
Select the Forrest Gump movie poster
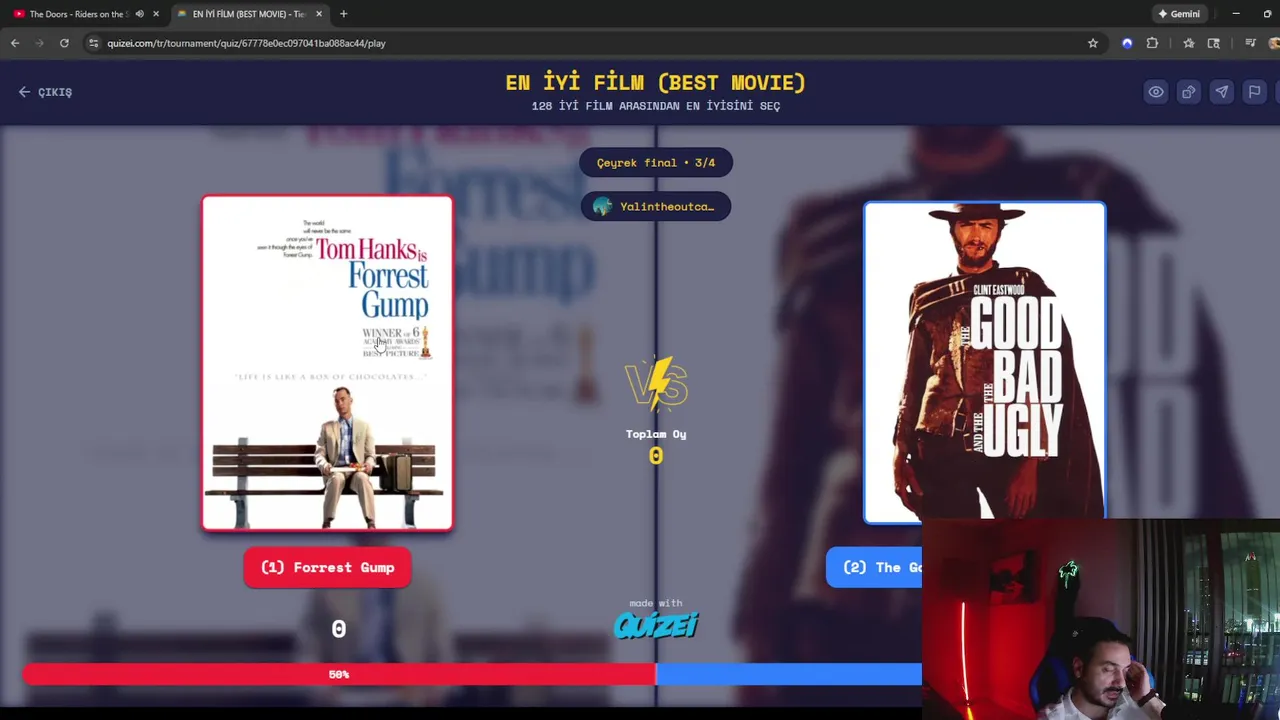click(327, 362)
